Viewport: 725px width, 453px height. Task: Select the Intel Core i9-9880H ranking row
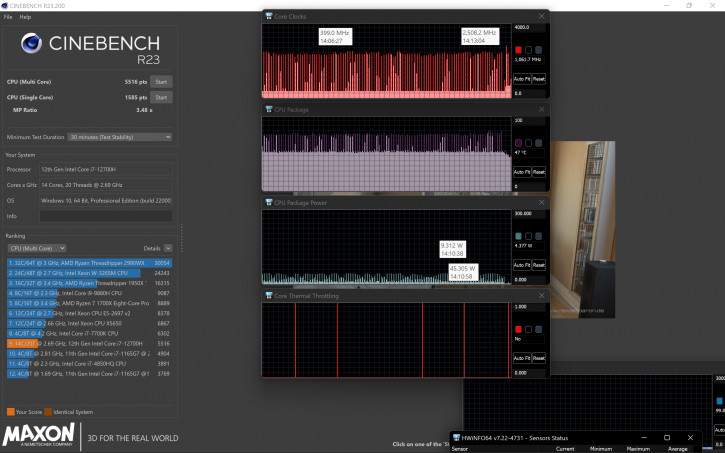[x=89, y=293]
